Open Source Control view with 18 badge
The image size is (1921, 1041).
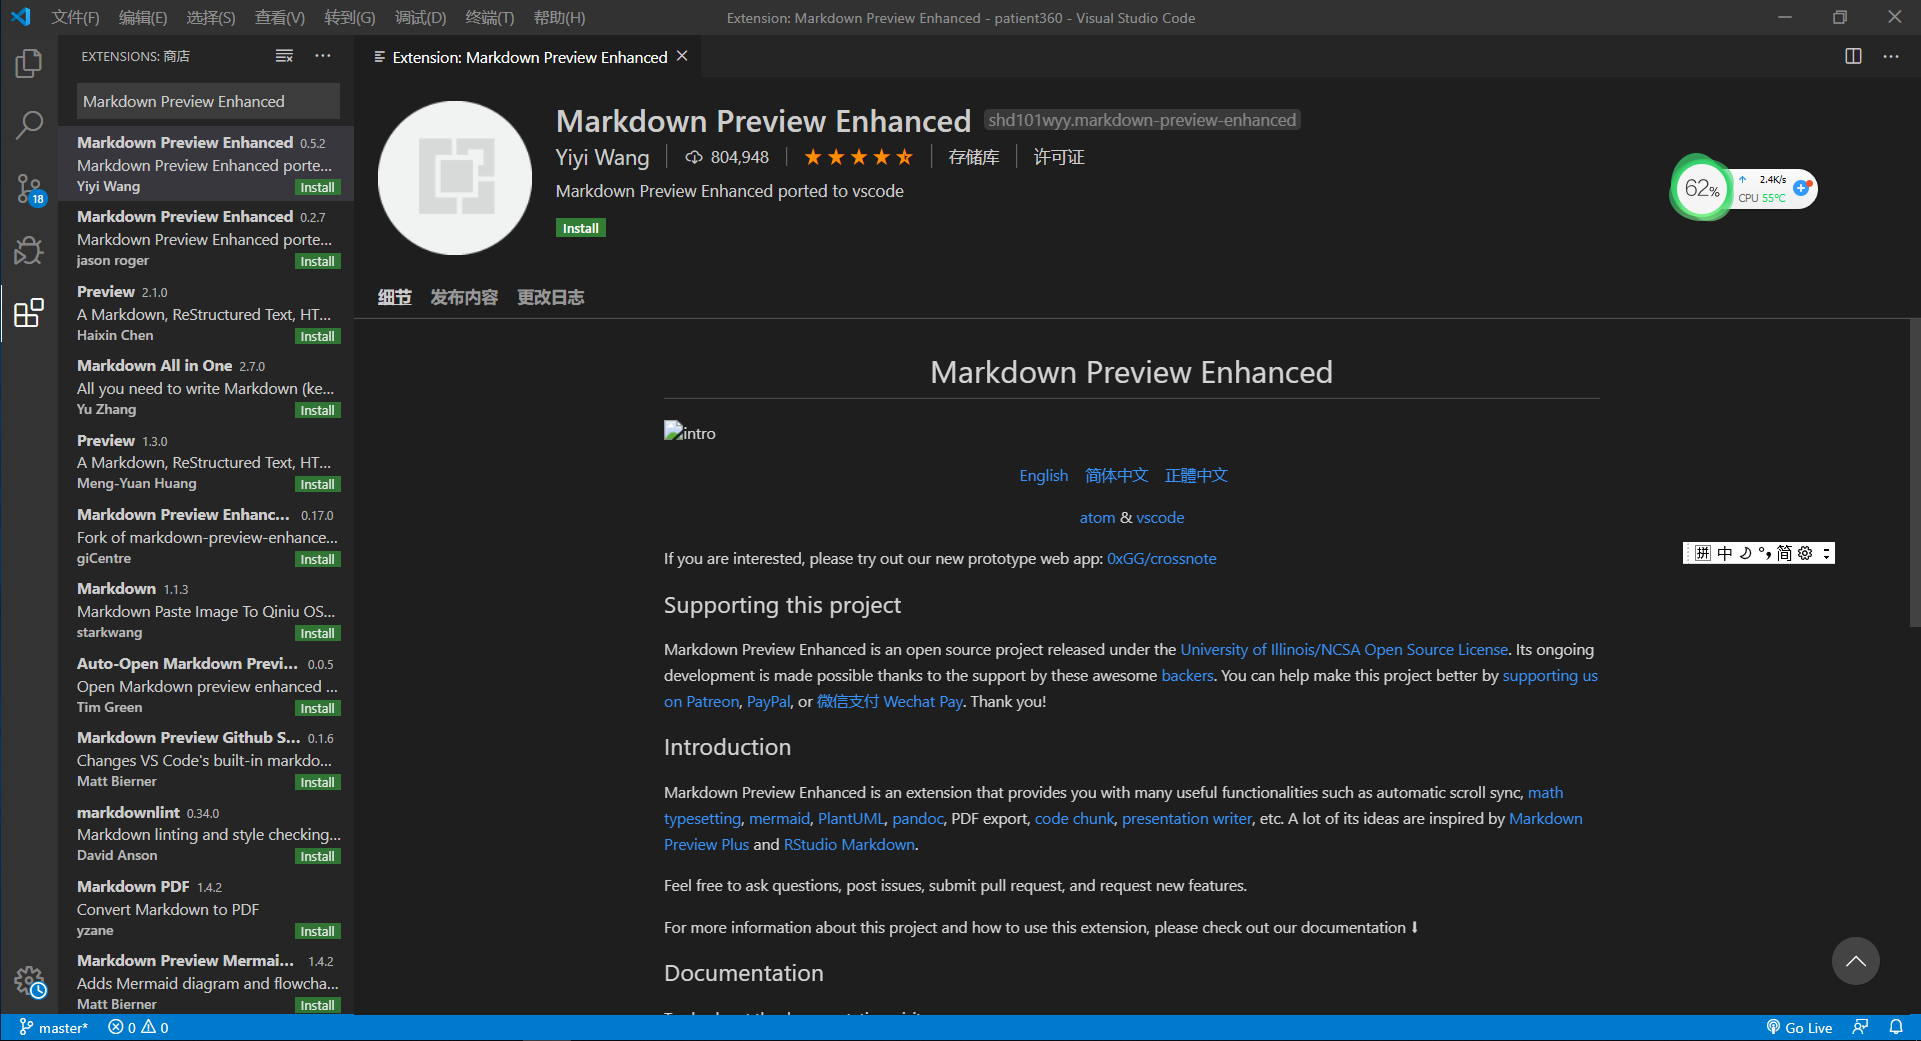tap(29, 189)
